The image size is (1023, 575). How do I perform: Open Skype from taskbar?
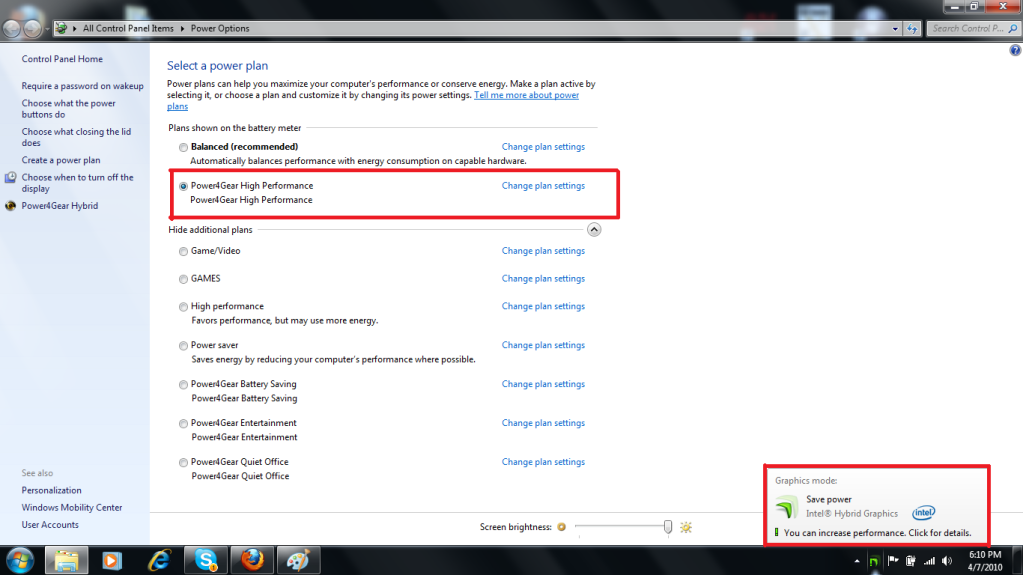[206, 561]
